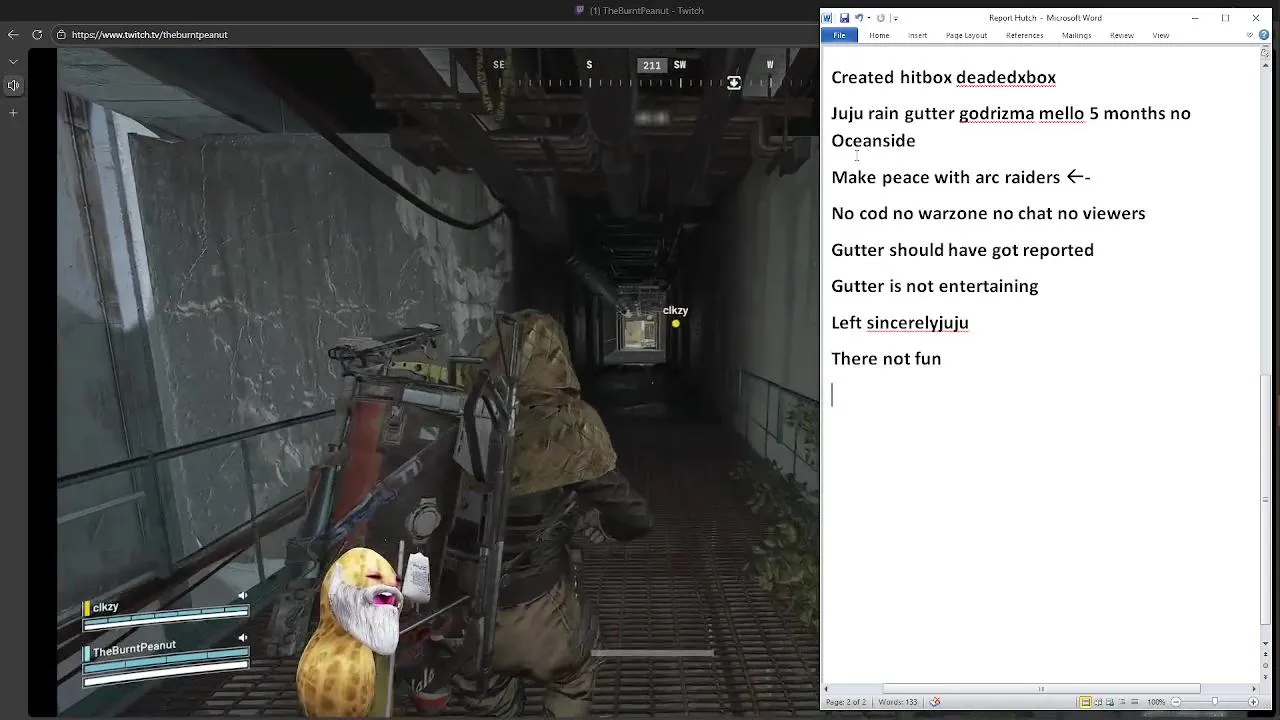Screen dimensions: 1280x720
Task: Click the word 'godrizma' in the document
Action: point(996,113)
